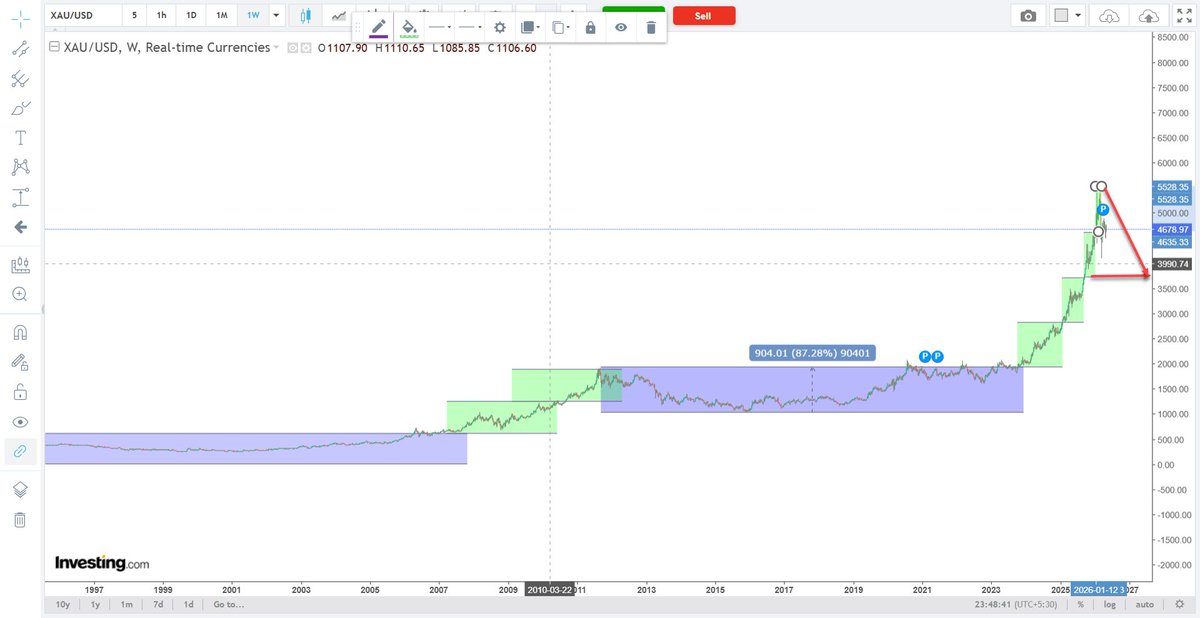The width and height of the screenshot is (1200, 618).
Task: Select the trend line drawing tool
Action: [20, 48]
